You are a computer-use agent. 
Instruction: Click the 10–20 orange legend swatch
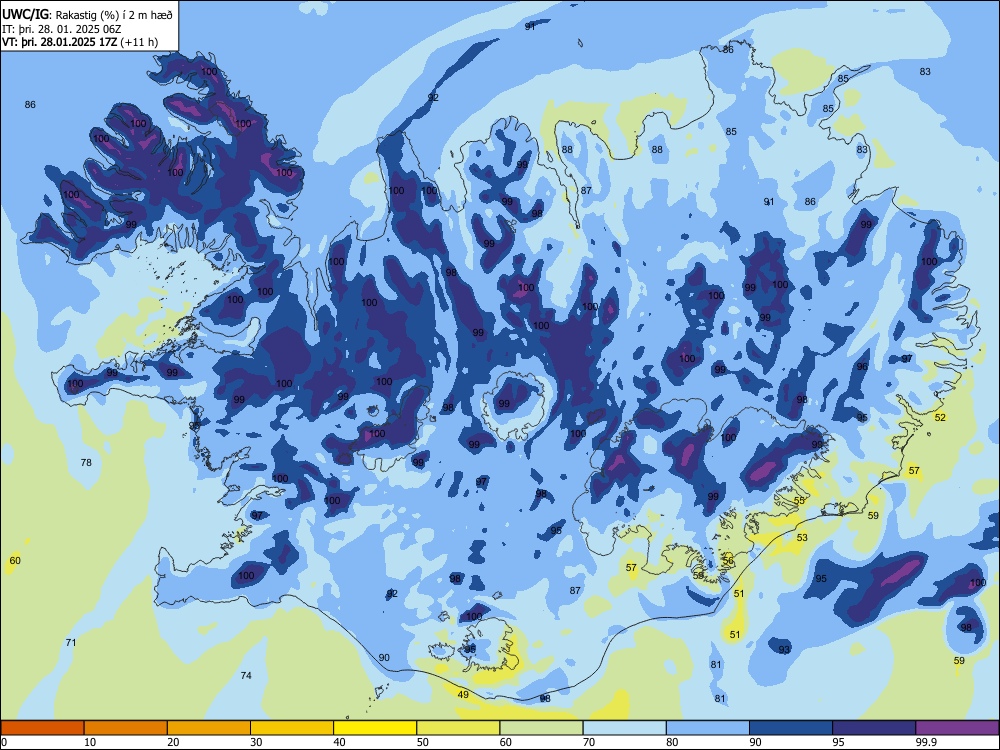[x=126, y=728]
